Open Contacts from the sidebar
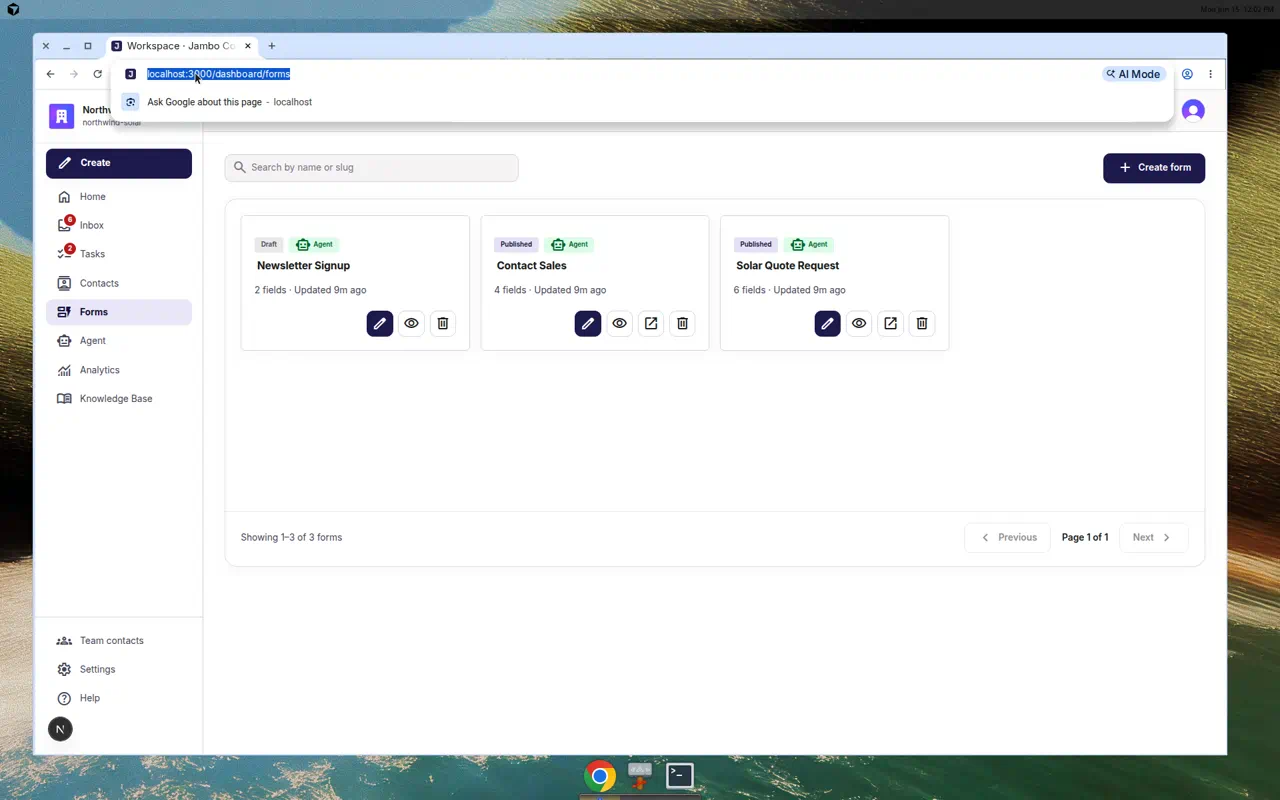 pyautogui.click(x=119, y=283)
